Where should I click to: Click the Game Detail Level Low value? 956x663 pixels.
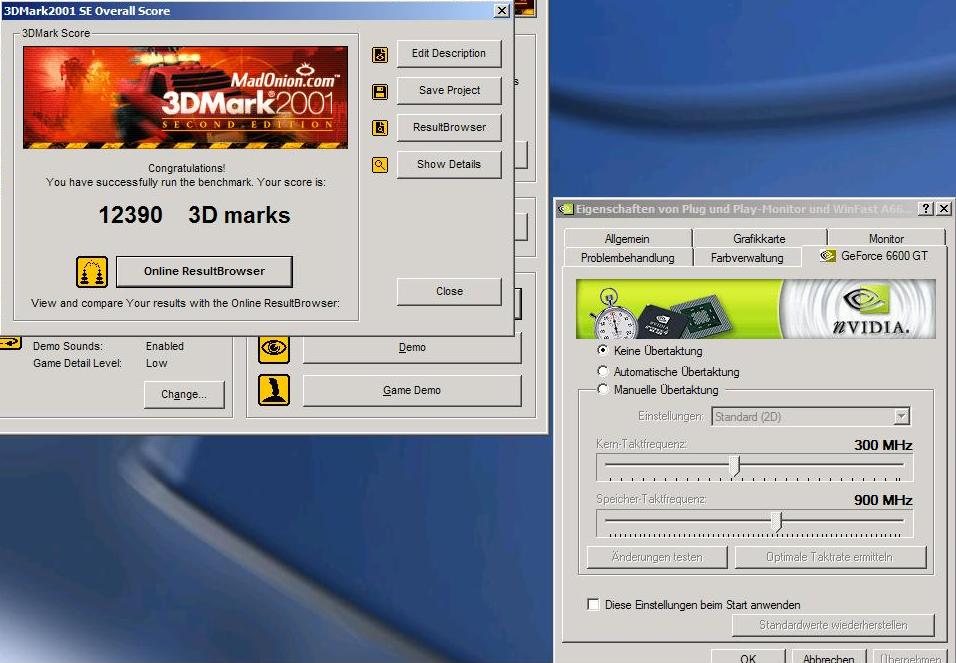pos(156,363)
